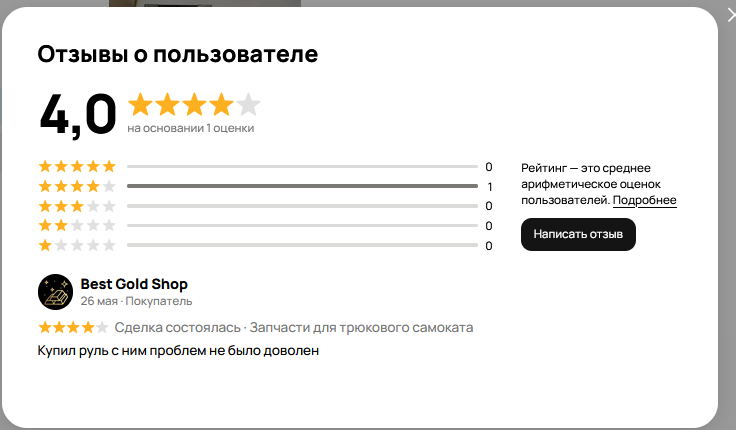Open the Подробнее link about rating
The width and height of the screenshot is (736, 430).
tap(644, 200)
